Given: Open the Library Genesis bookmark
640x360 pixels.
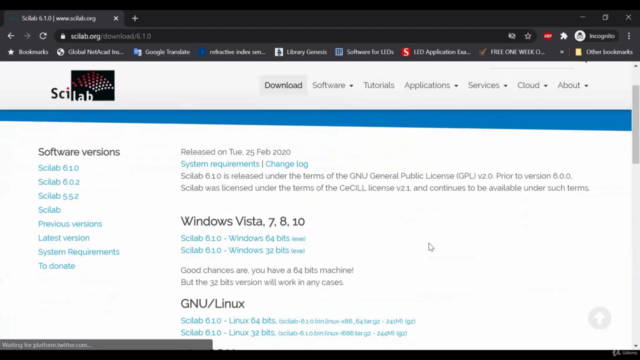Looking at the screenshot, I should pyautogui.click(x=301, y=52).
